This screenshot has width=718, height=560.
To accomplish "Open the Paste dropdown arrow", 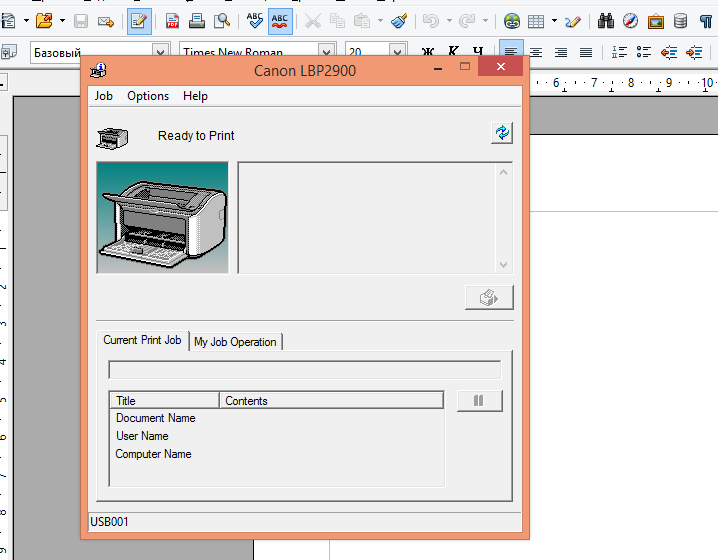I will click(380, 21).
